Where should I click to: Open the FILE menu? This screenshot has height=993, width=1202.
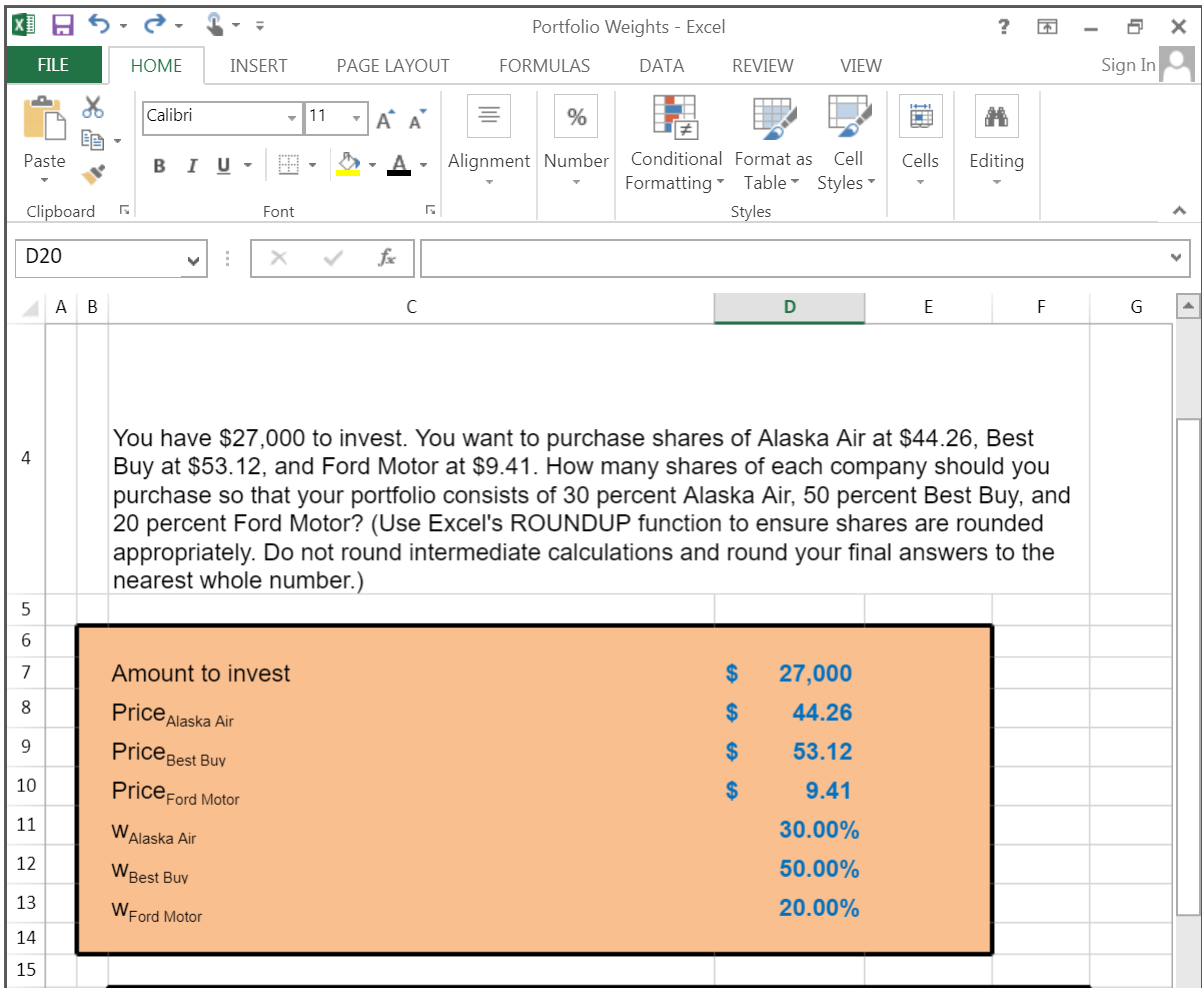click(x=53, y=64)
